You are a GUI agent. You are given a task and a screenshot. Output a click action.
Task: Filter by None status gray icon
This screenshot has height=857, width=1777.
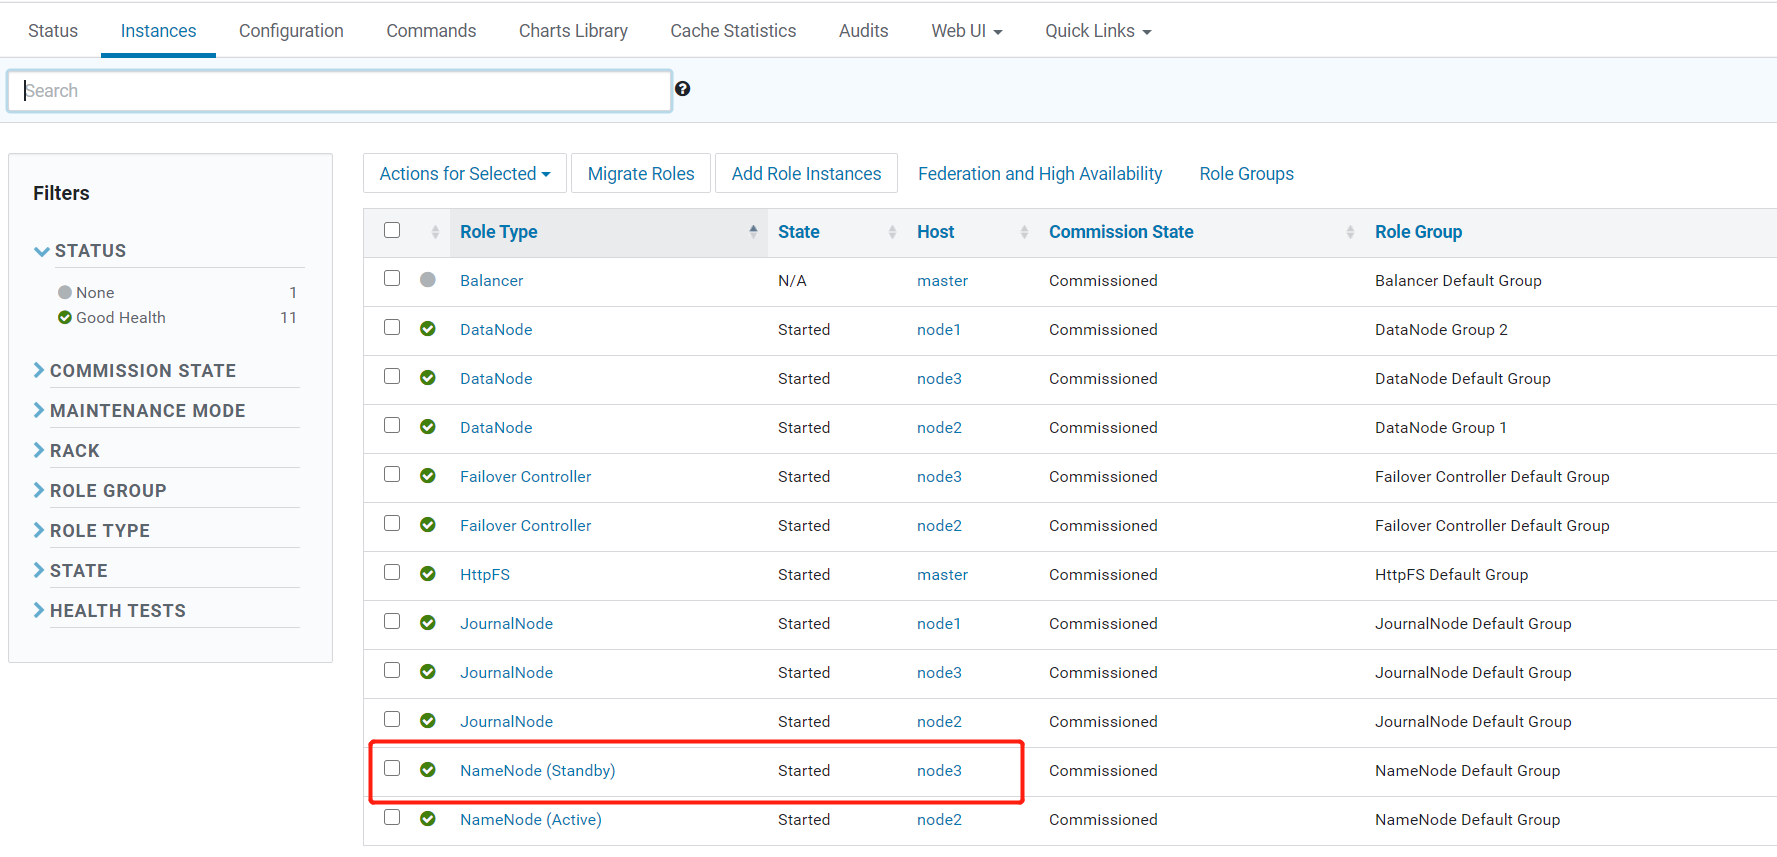[x=65, y=292]
